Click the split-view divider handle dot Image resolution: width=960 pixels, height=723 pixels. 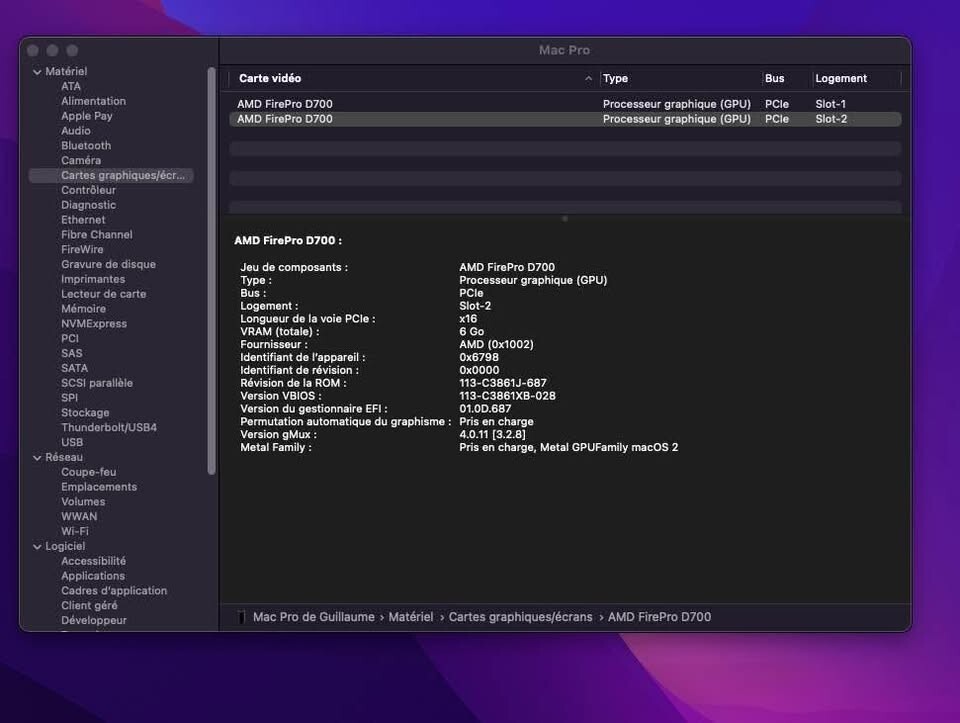[x=564, y=219]
